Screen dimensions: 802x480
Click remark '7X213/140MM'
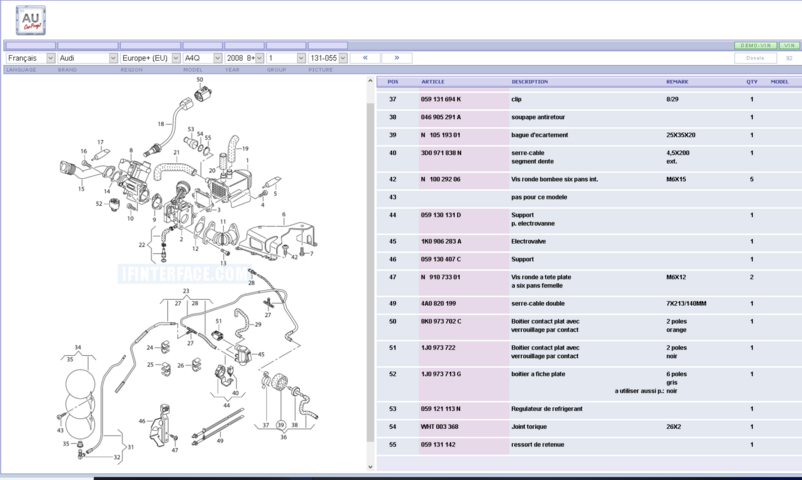point(686,303)
